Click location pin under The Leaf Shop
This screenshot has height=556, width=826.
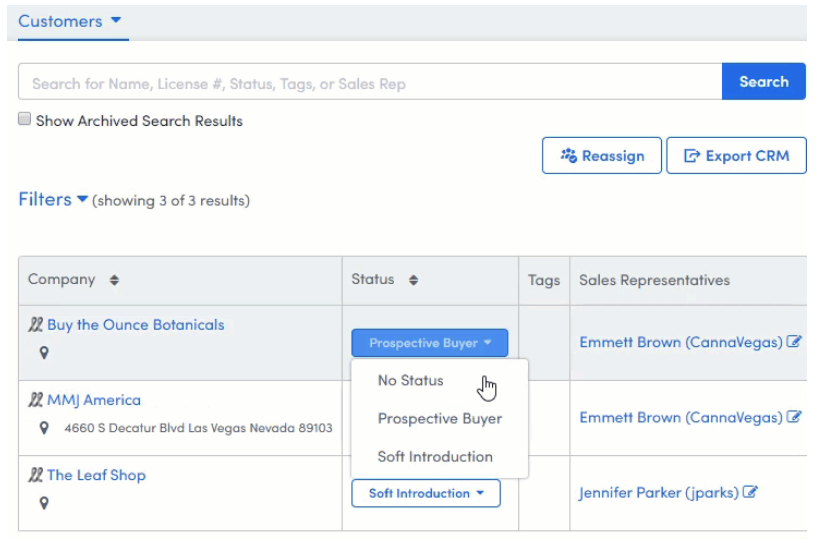pyautogui.click(x=44, y=503)
